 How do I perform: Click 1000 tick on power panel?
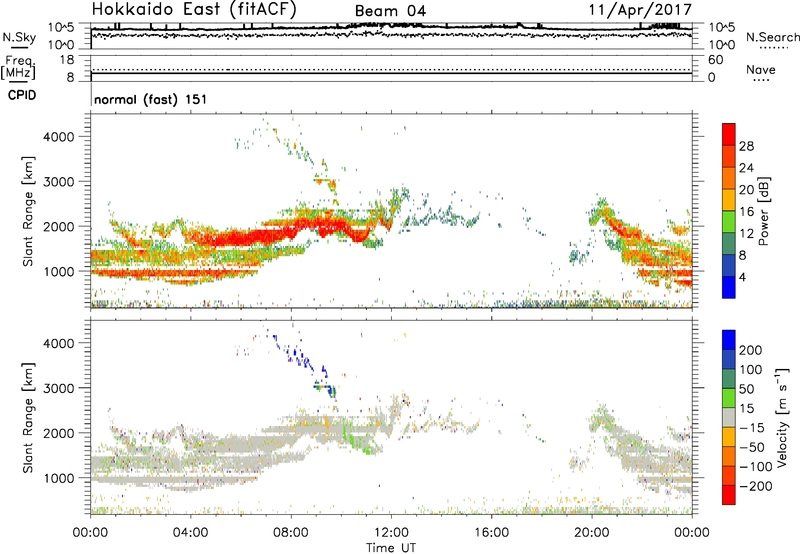[58, 271]
